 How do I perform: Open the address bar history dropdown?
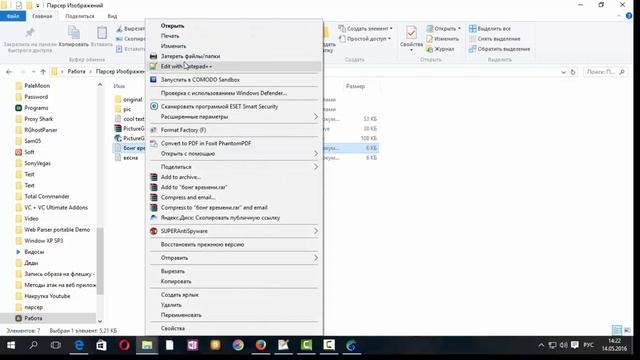click(563, 72)
